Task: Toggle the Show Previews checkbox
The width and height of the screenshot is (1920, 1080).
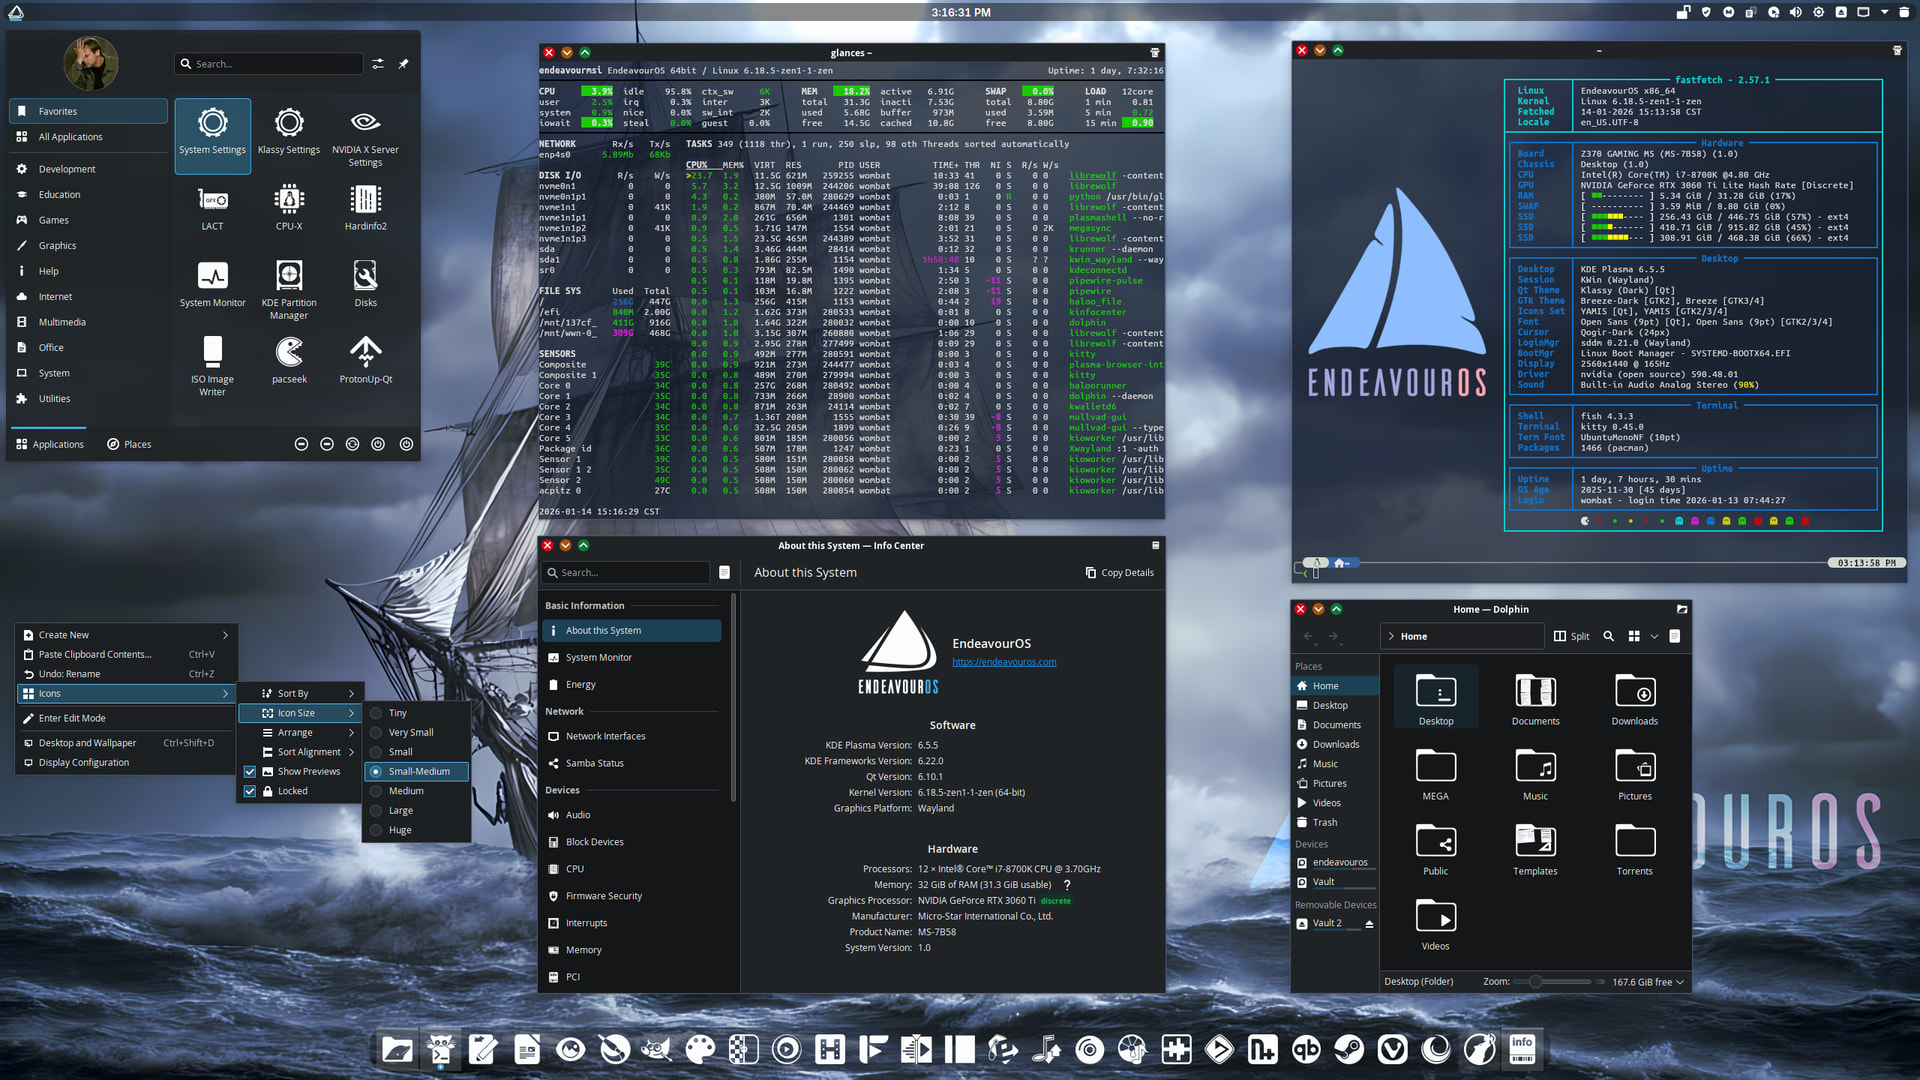Action: point(250,772)
